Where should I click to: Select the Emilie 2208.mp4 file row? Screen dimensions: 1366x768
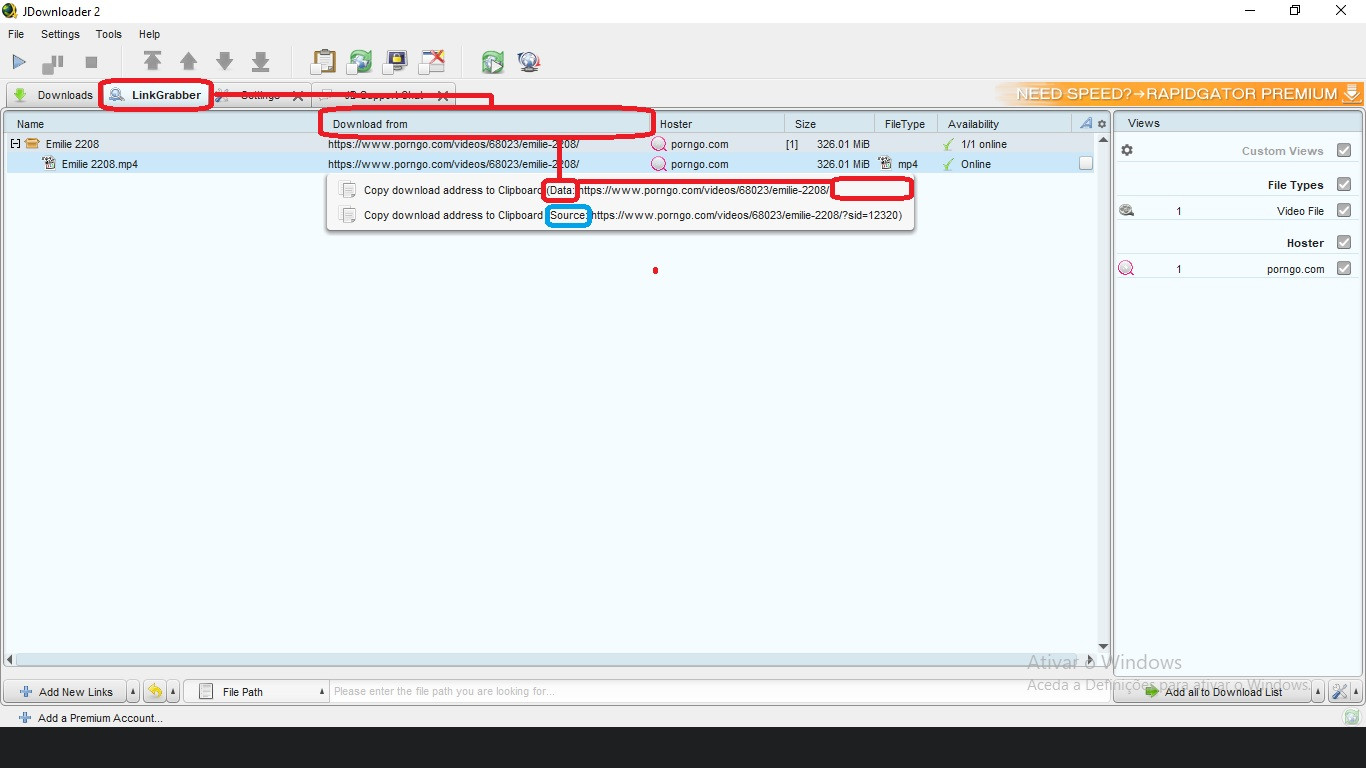point(551,164)
